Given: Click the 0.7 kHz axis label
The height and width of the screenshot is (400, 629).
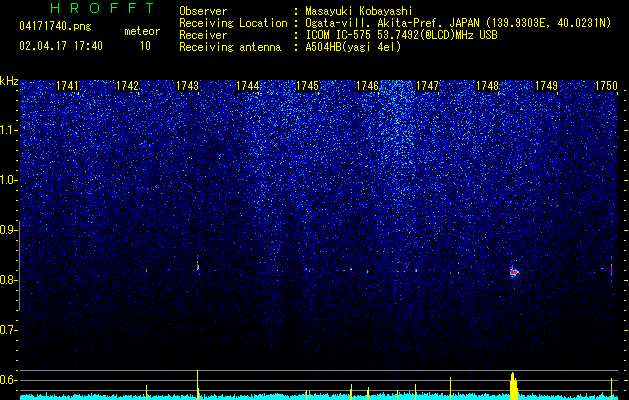Looking at the screenshot, I should tap(8, 330).
